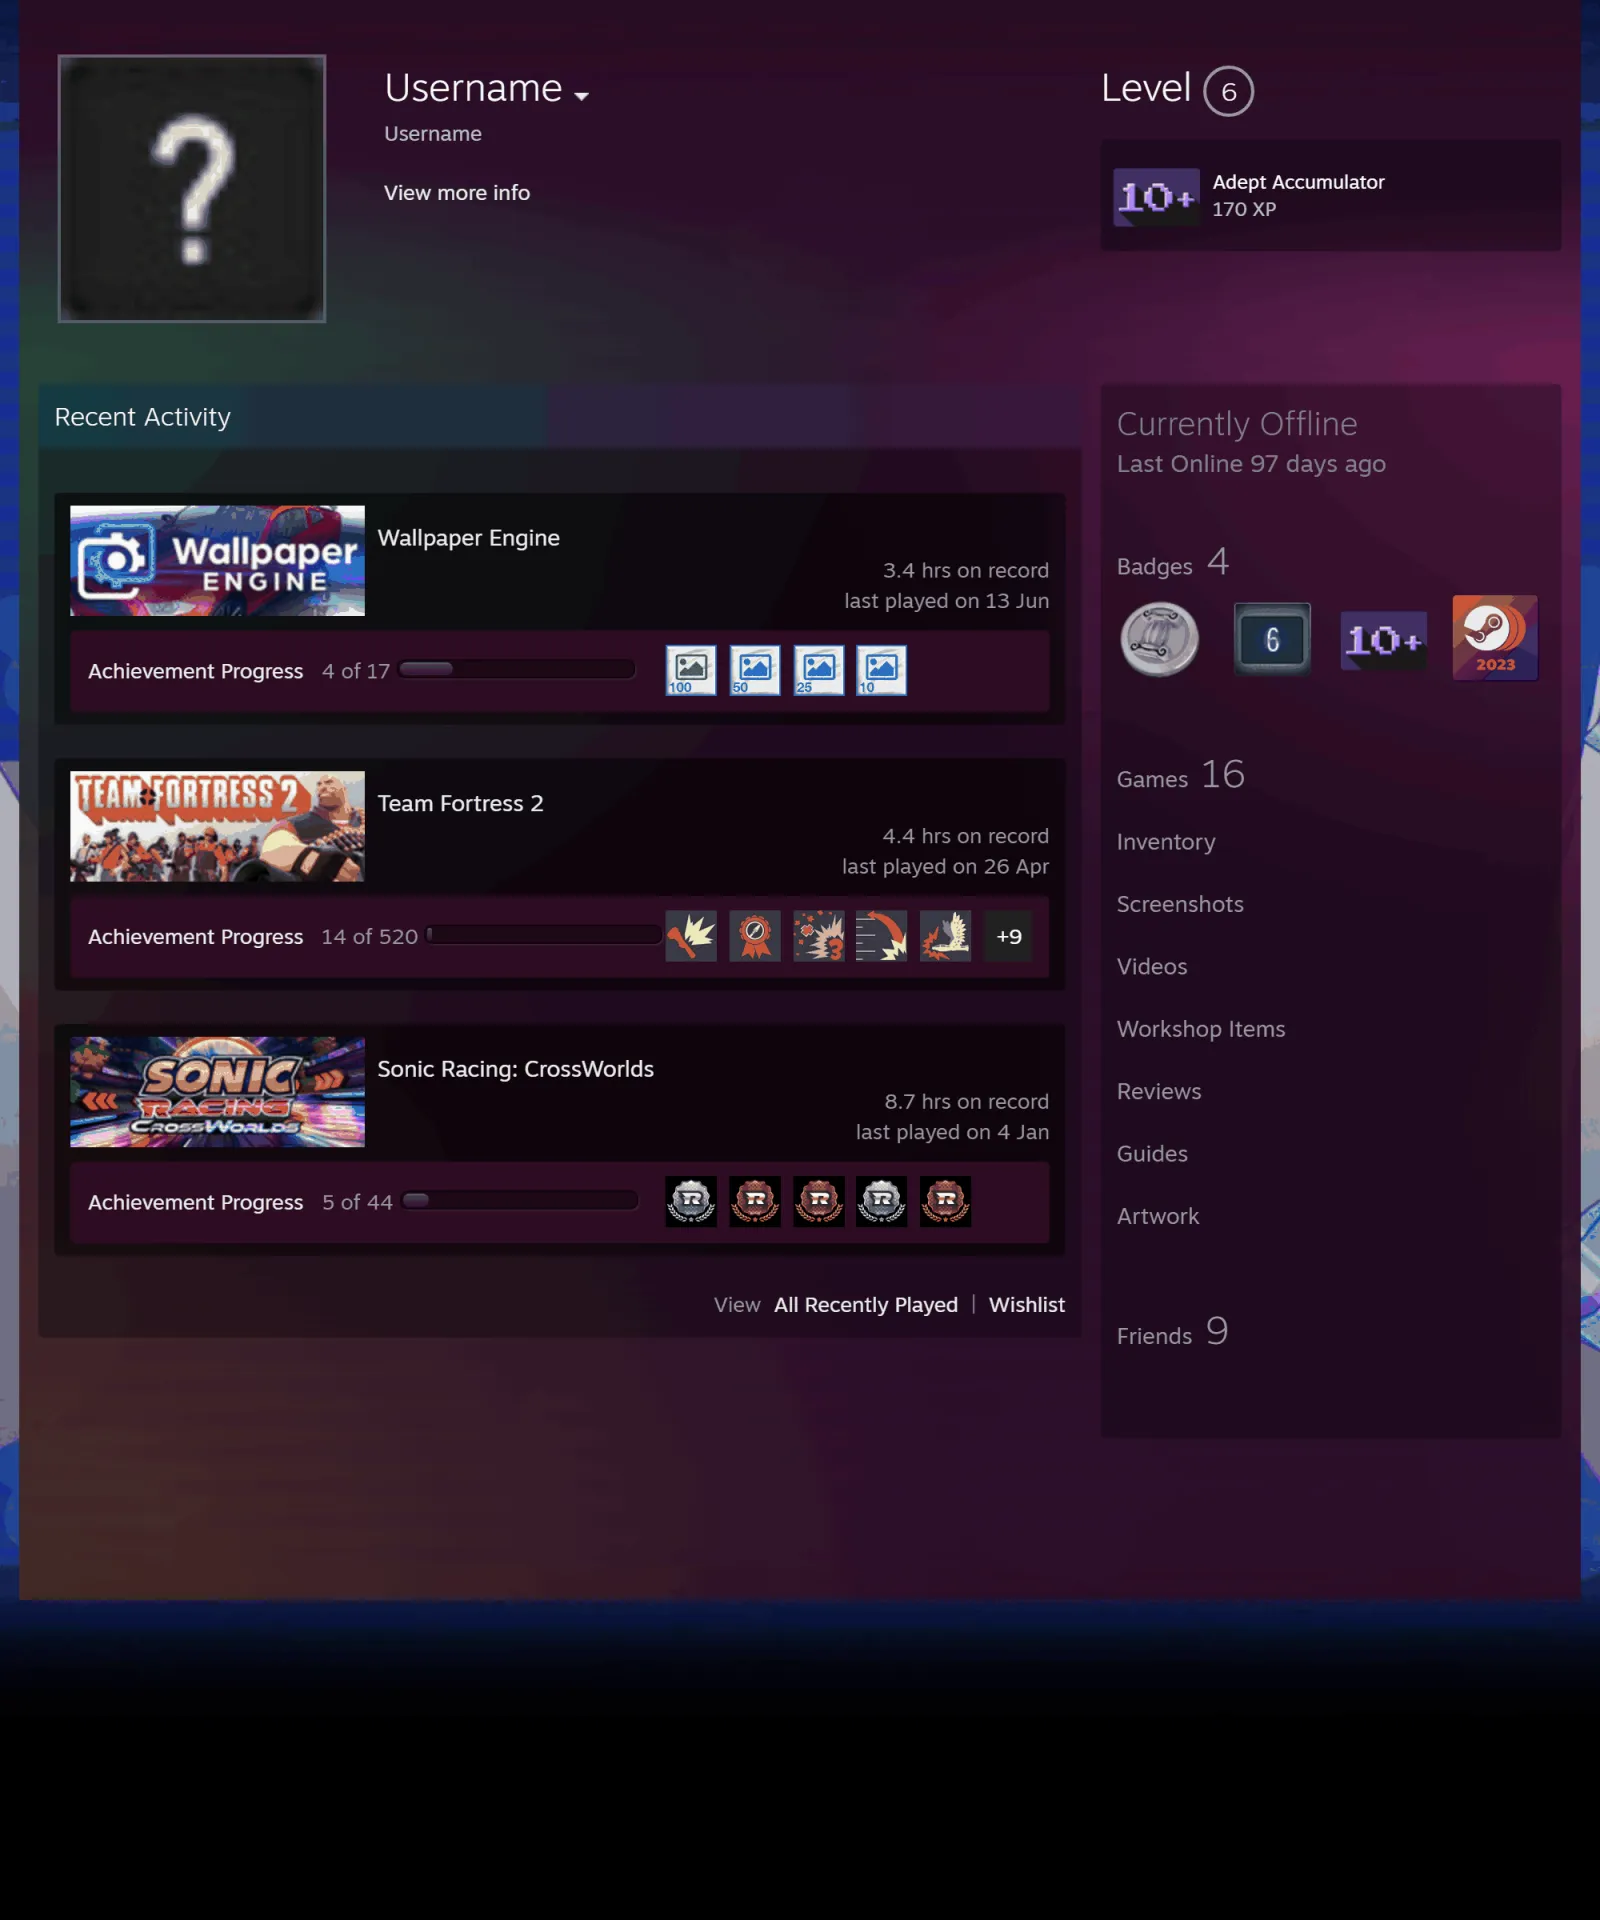Screen dimensions: 1600x1920
Task: Show the +9 more Team Fortress 2 achievements
Action: coord(1009,936)
